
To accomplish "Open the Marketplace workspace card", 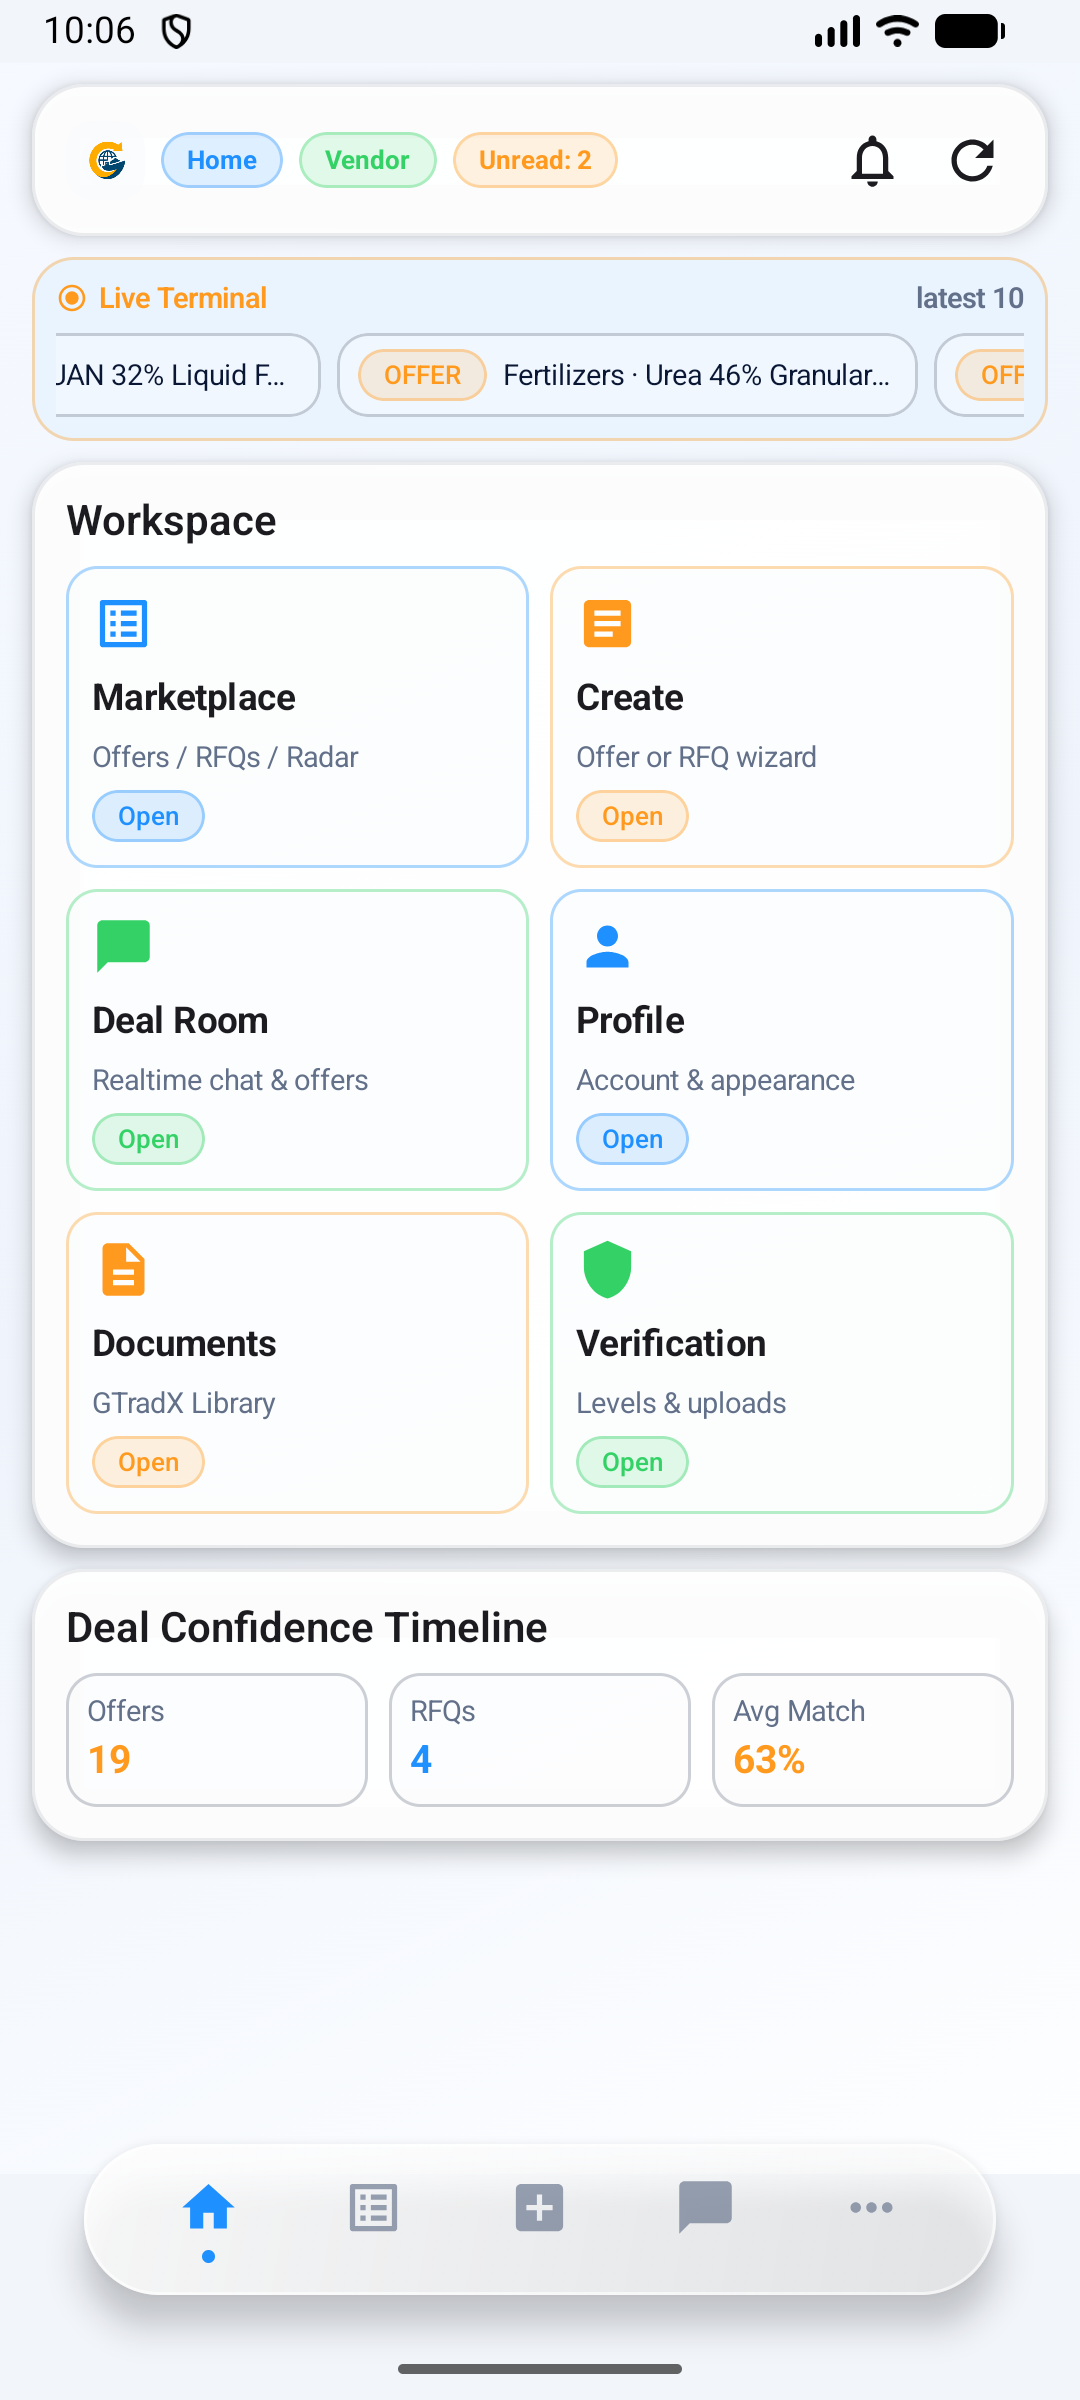I will point(297,716).
